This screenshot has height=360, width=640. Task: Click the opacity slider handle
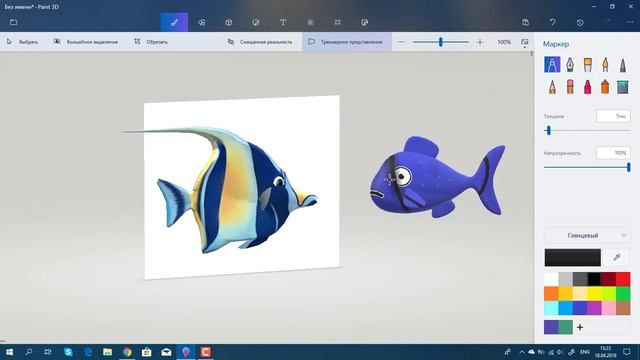pos(629,167)
